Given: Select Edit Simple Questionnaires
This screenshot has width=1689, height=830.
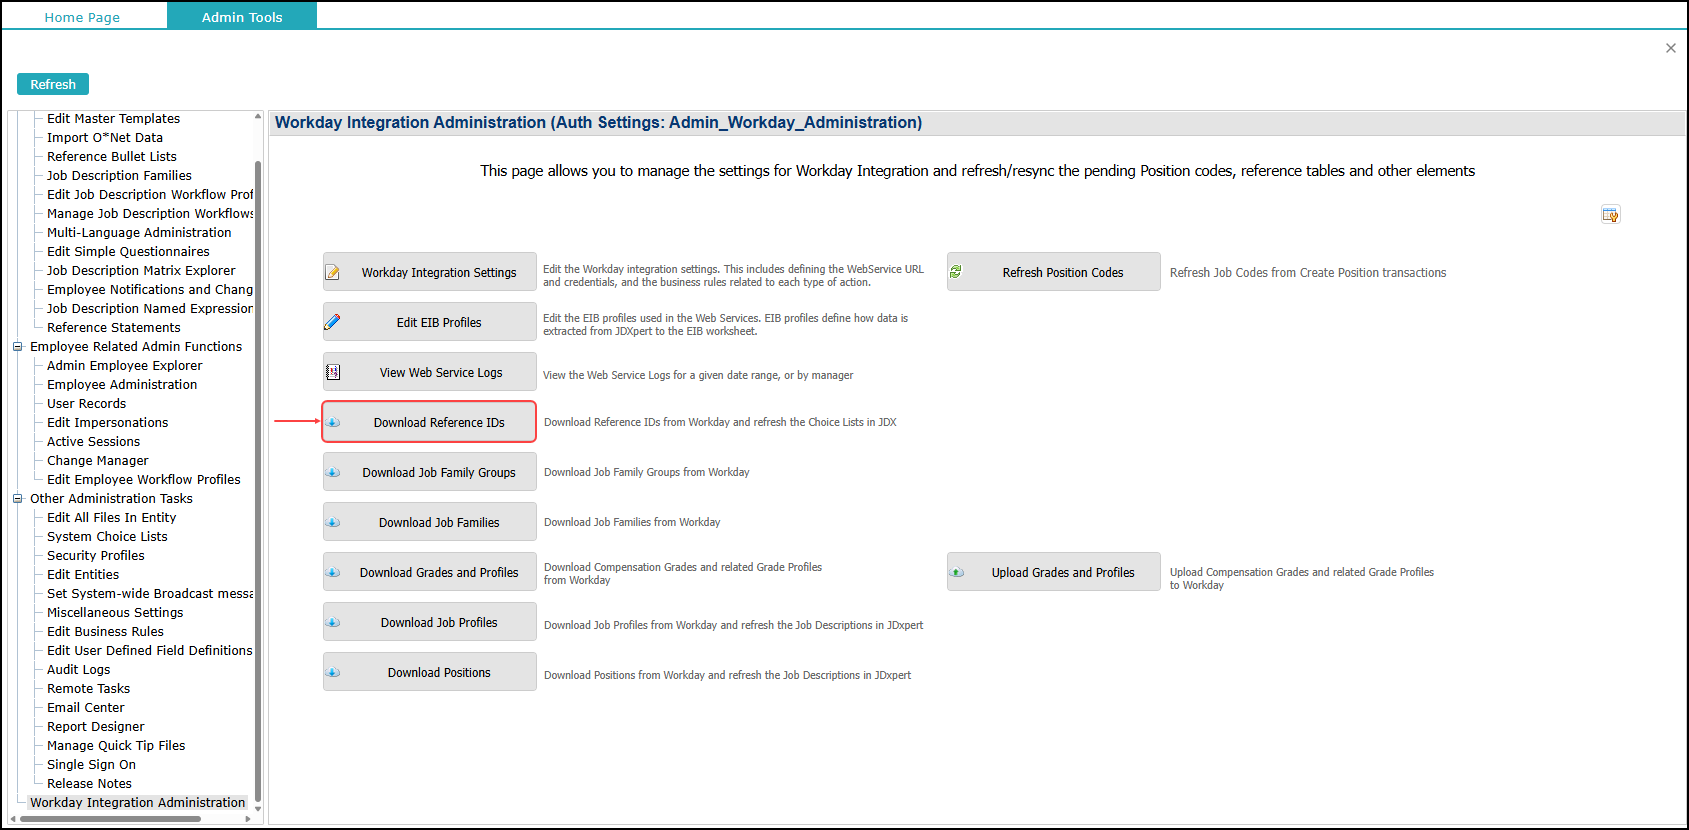Looking at the screenshot, I should click(128, 252).
